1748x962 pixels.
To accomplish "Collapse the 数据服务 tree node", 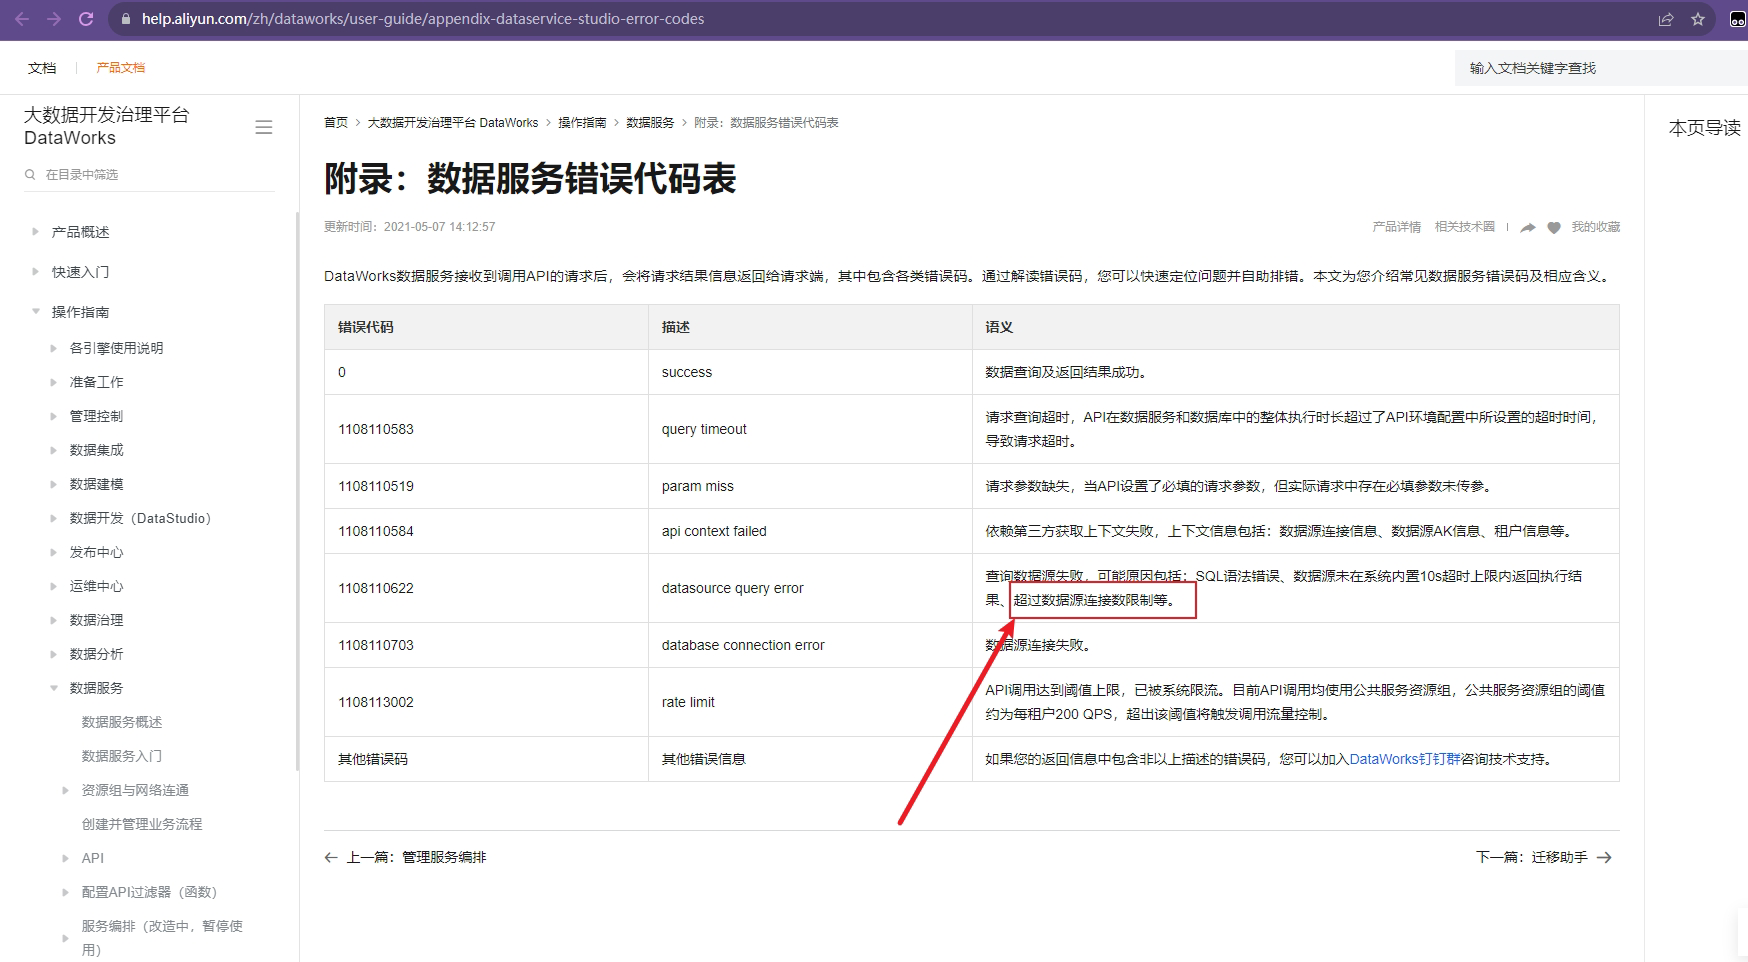I will click(x=54, y=688).
